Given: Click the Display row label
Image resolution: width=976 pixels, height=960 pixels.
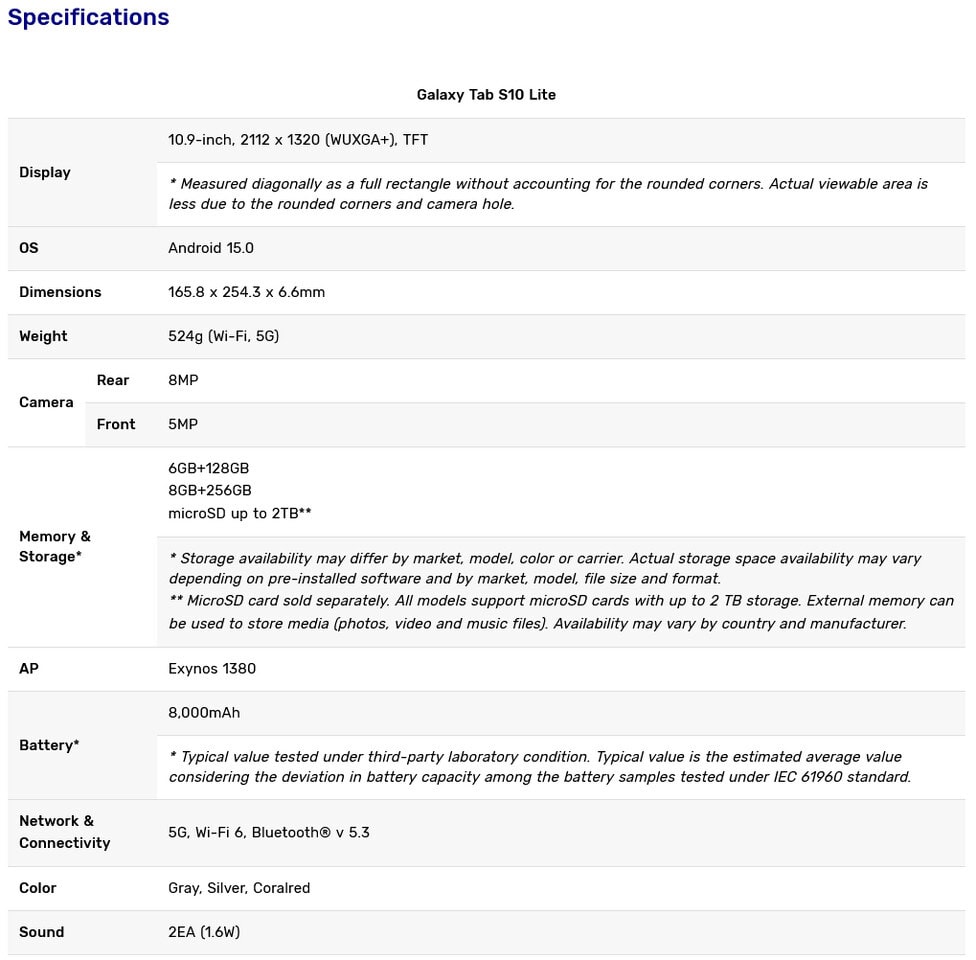Looking at the screenshot, I should pos(45,172).
